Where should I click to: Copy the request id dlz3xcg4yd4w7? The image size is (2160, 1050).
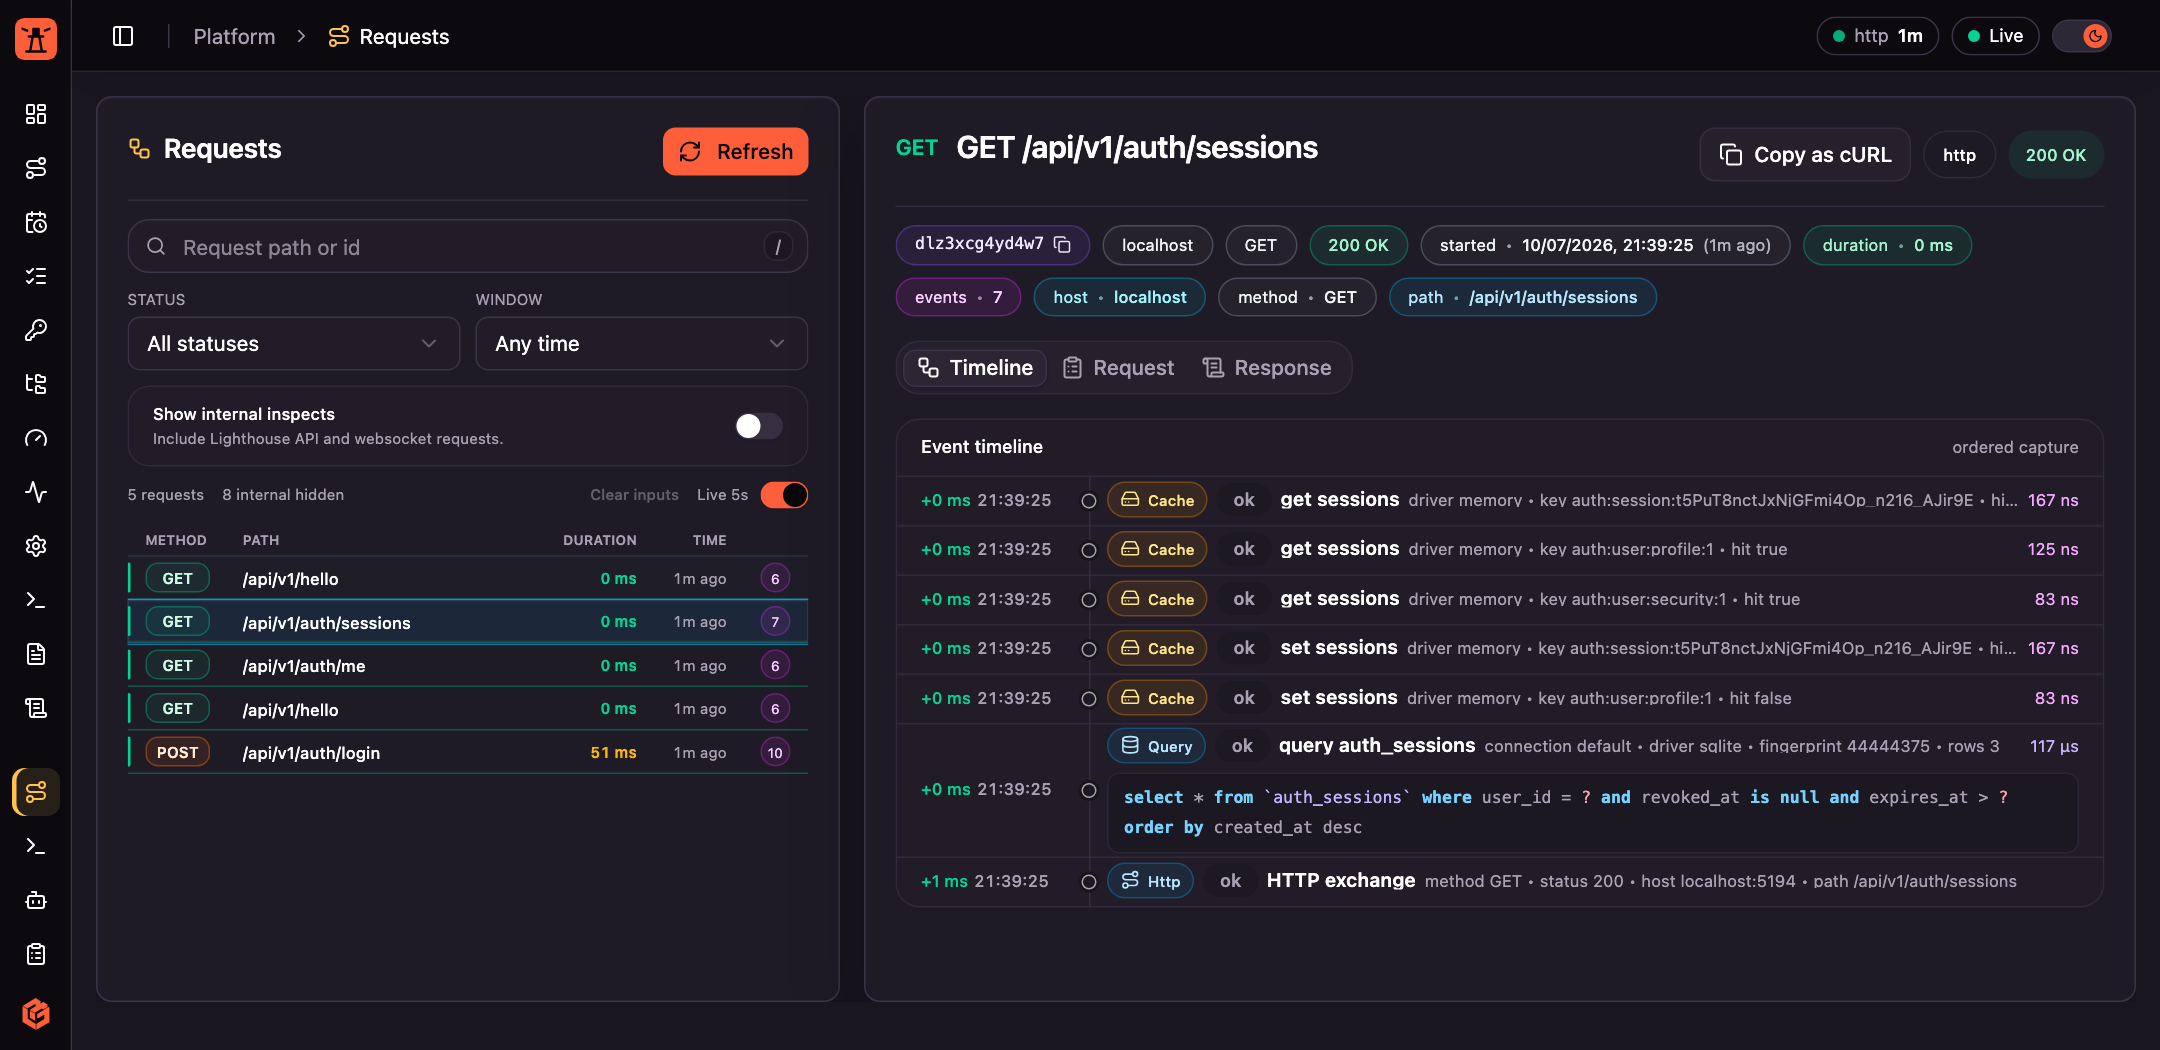[1063, 244]
